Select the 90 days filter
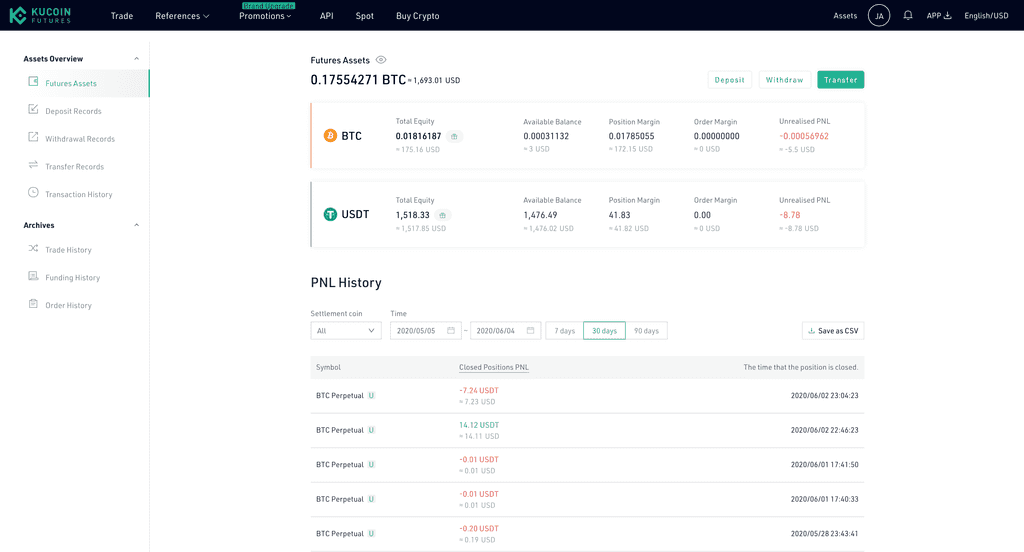Image resolution: width=1024 pixels, height=552 pixels. click(647, 331)
